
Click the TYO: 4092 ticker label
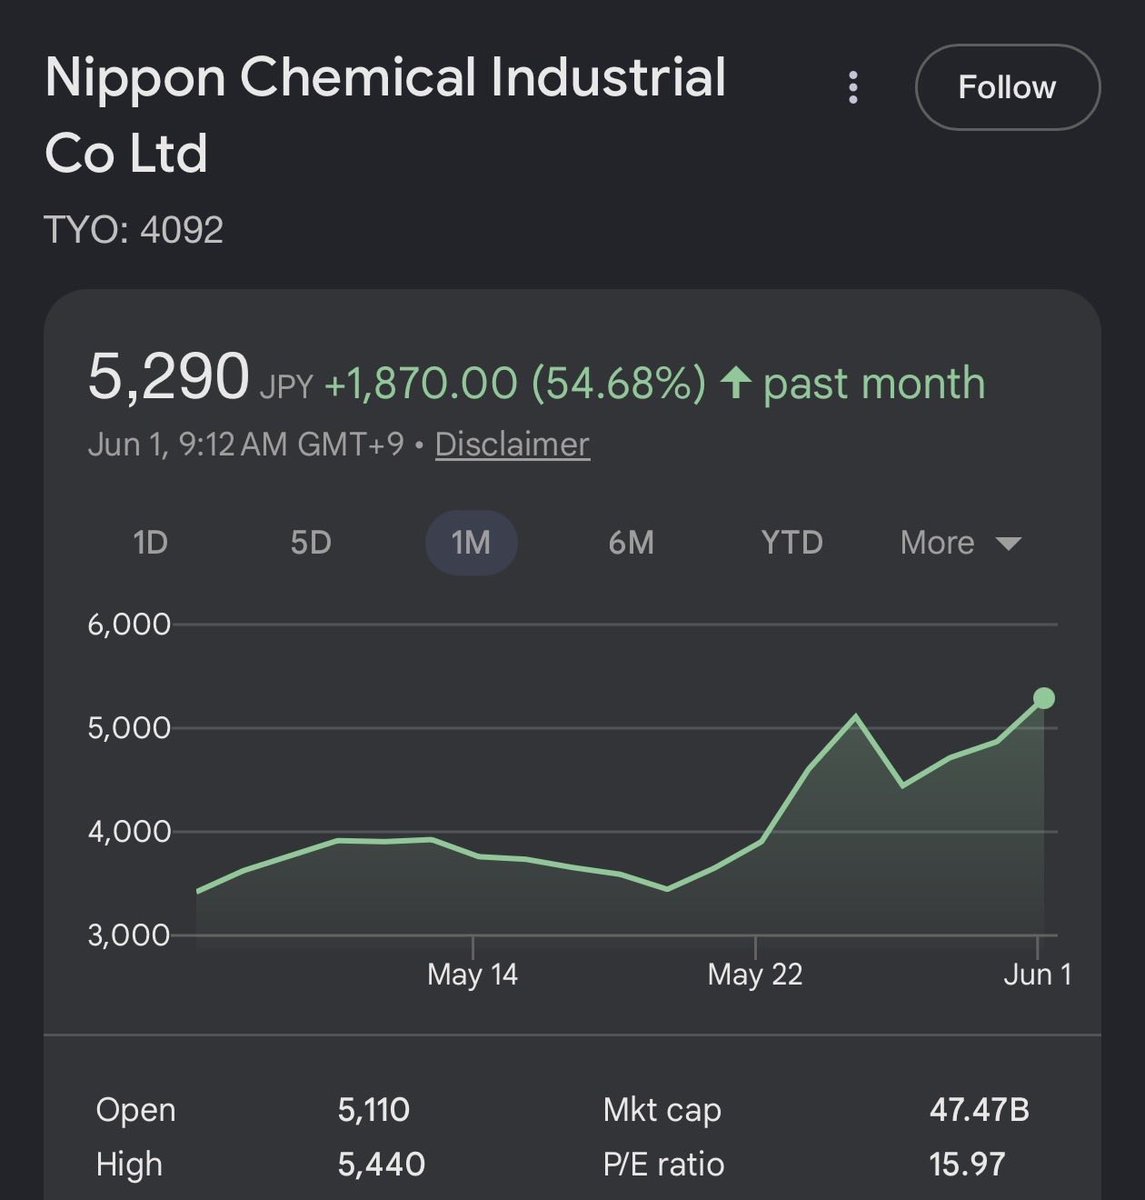click(134, 231)
